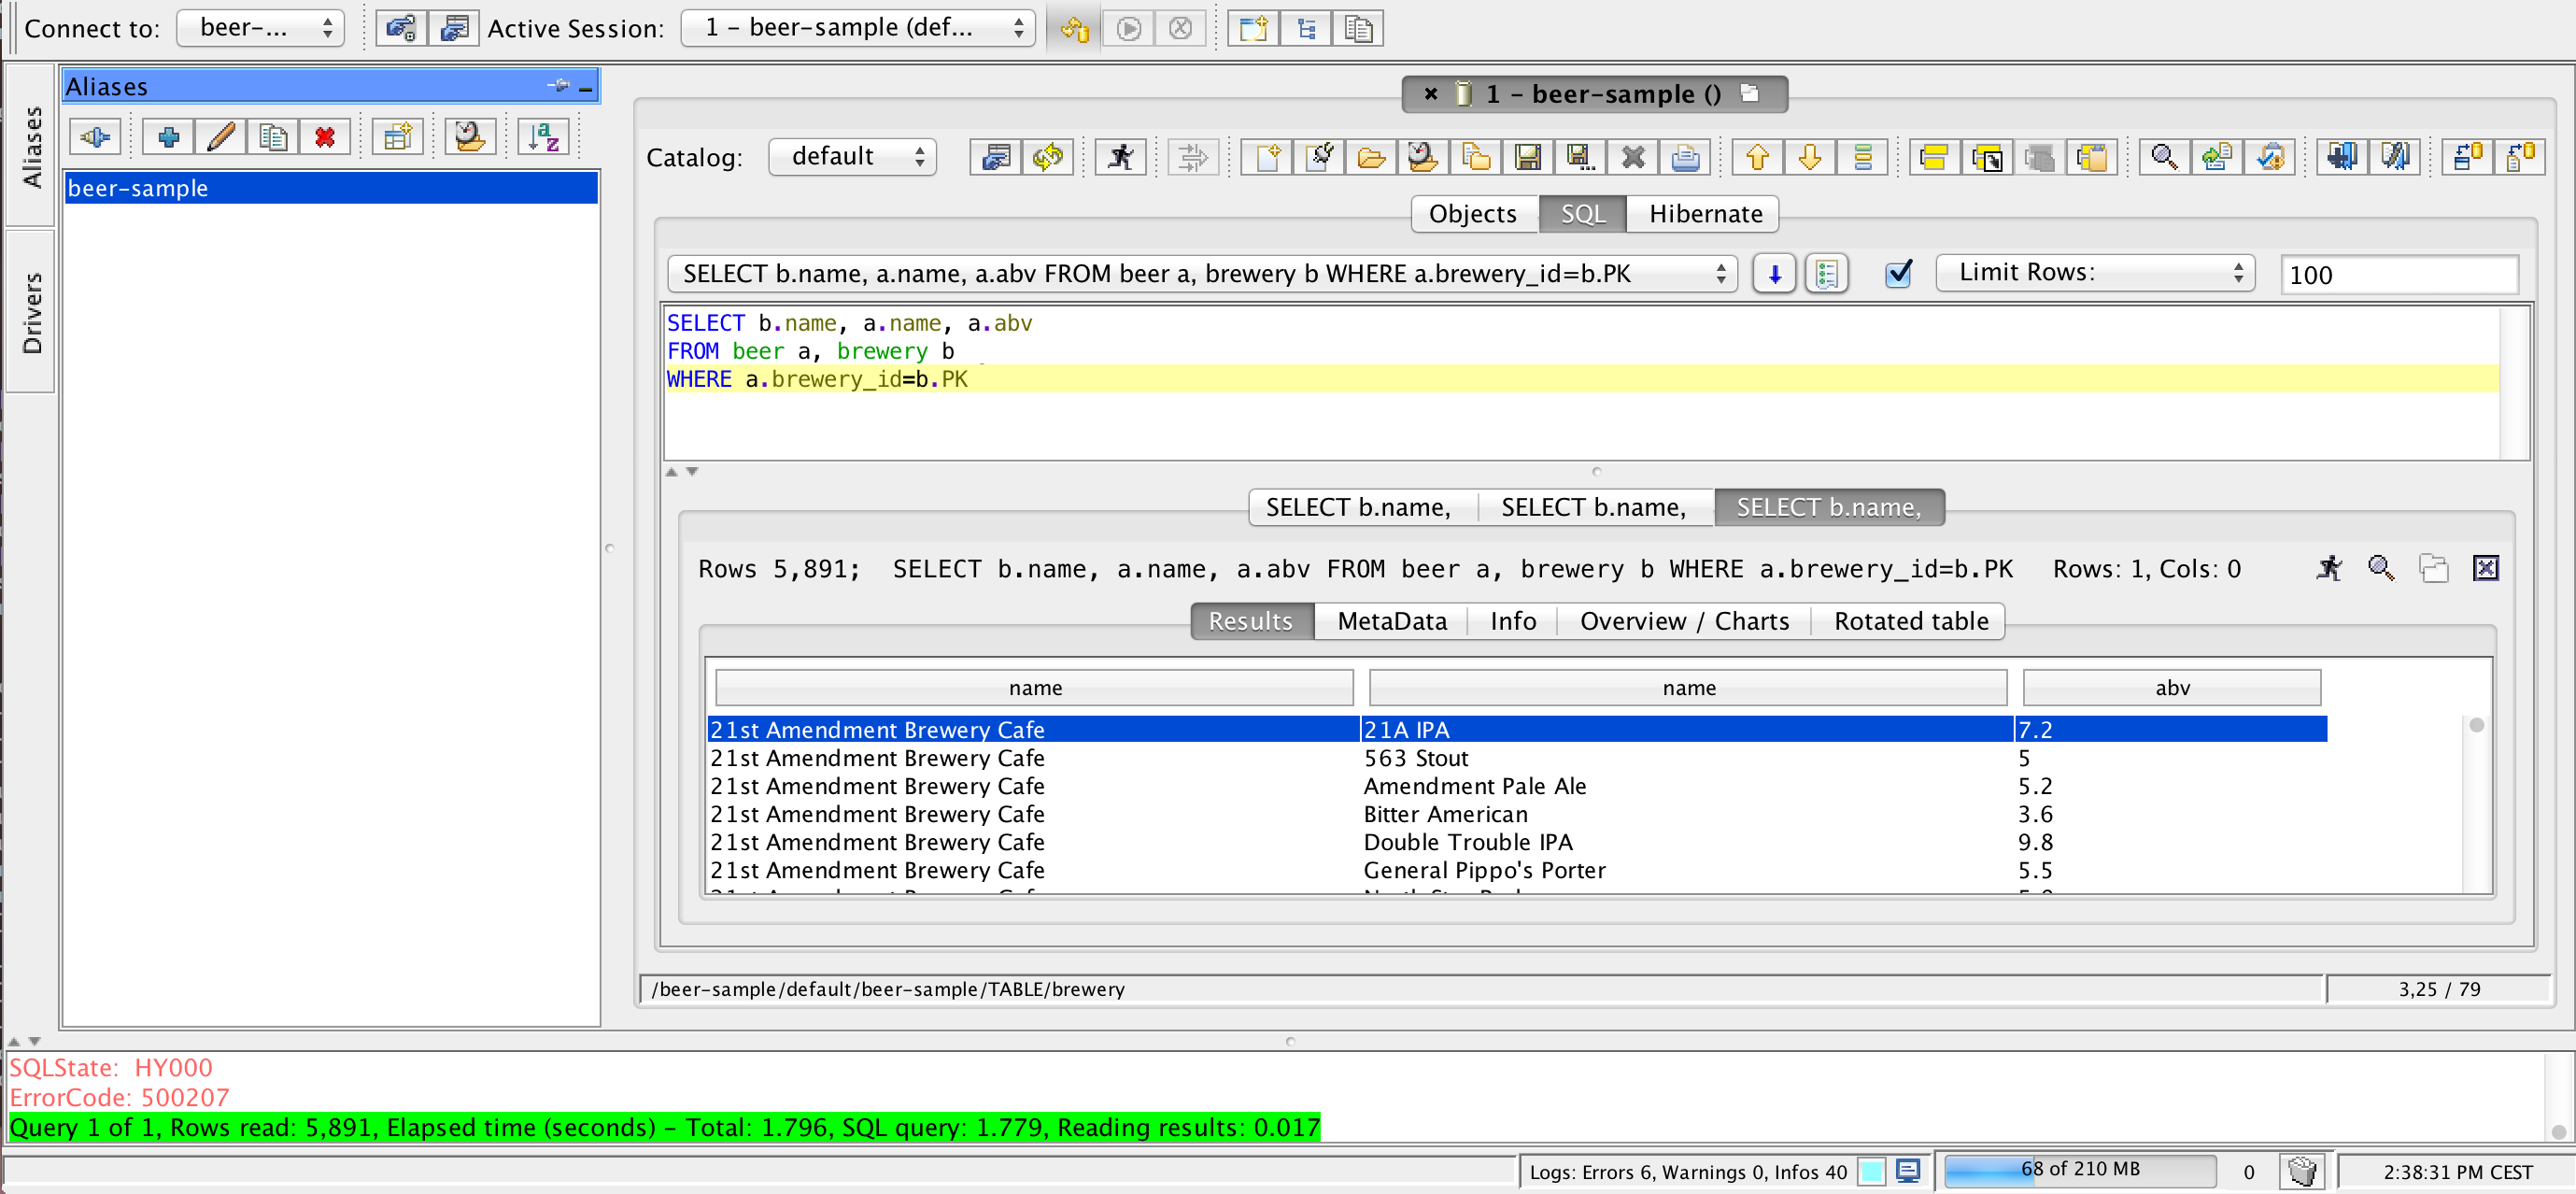The width and height of the screenshot is (2576, 1194).
Task: Click the red X delete alias icon
Action: (325, 137)
